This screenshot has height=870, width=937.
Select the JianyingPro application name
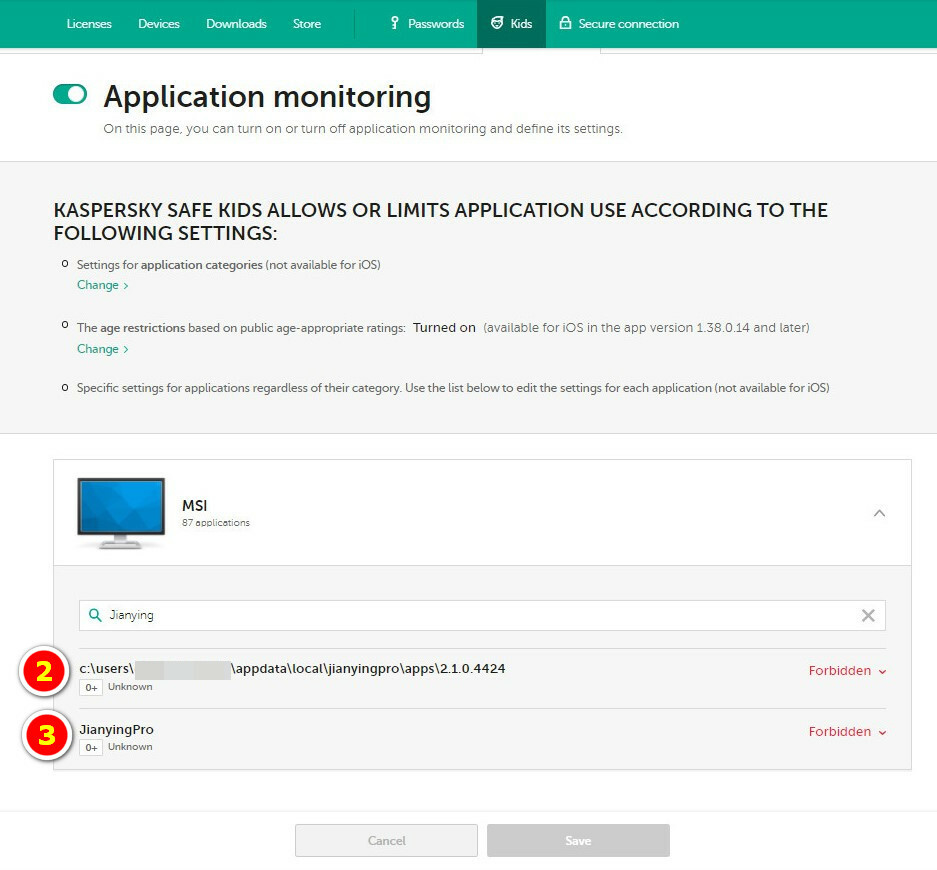(x=117, y=730)
